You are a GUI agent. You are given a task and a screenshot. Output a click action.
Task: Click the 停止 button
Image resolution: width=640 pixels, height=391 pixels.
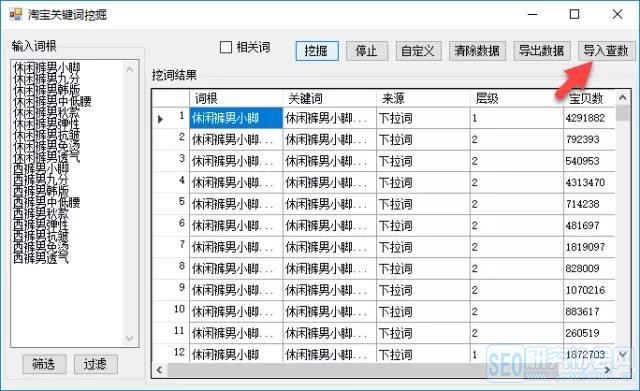(367, 51)
